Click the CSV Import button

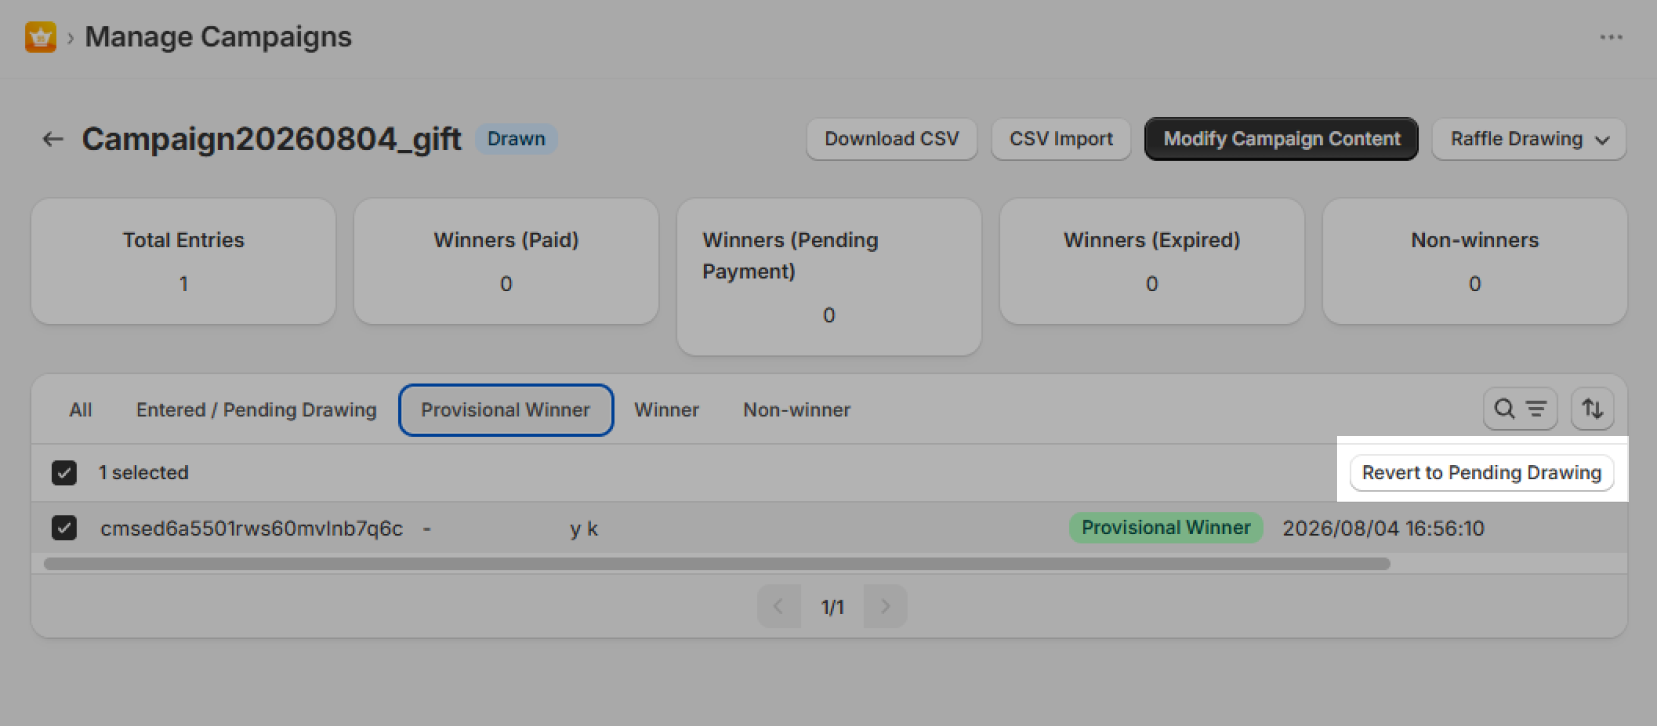coord(1061,139)
